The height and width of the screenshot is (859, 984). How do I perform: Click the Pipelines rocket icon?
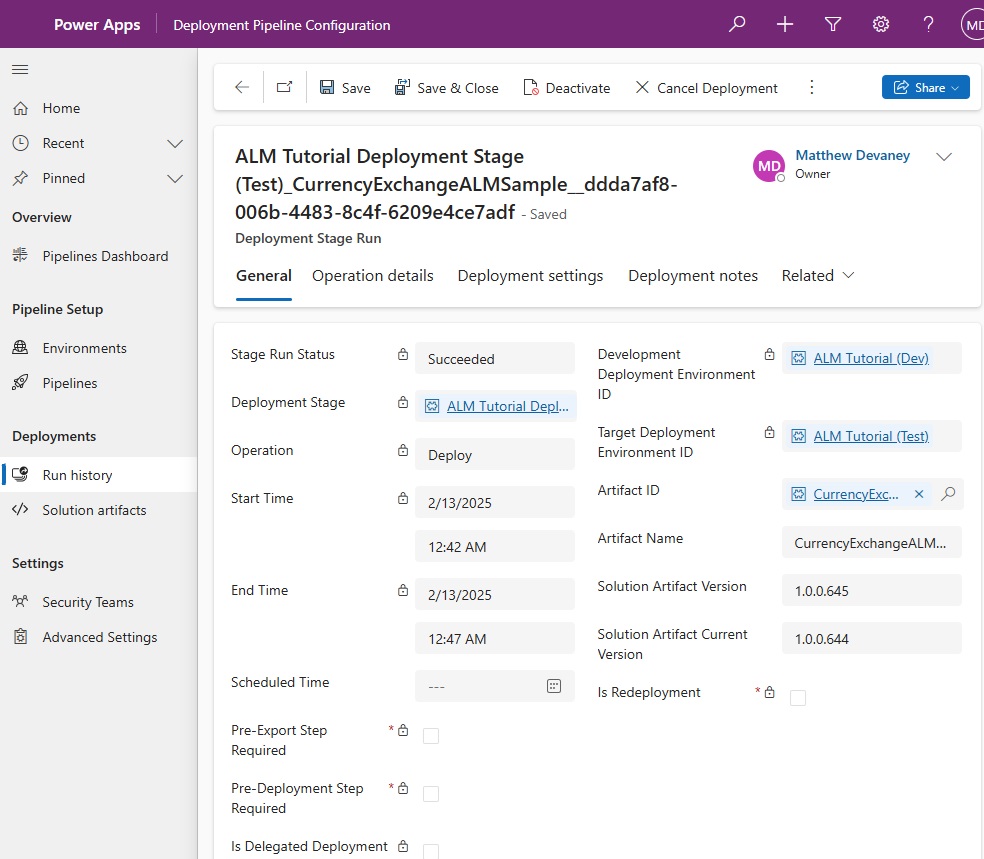pyautogui.click(x=20, y=383)
